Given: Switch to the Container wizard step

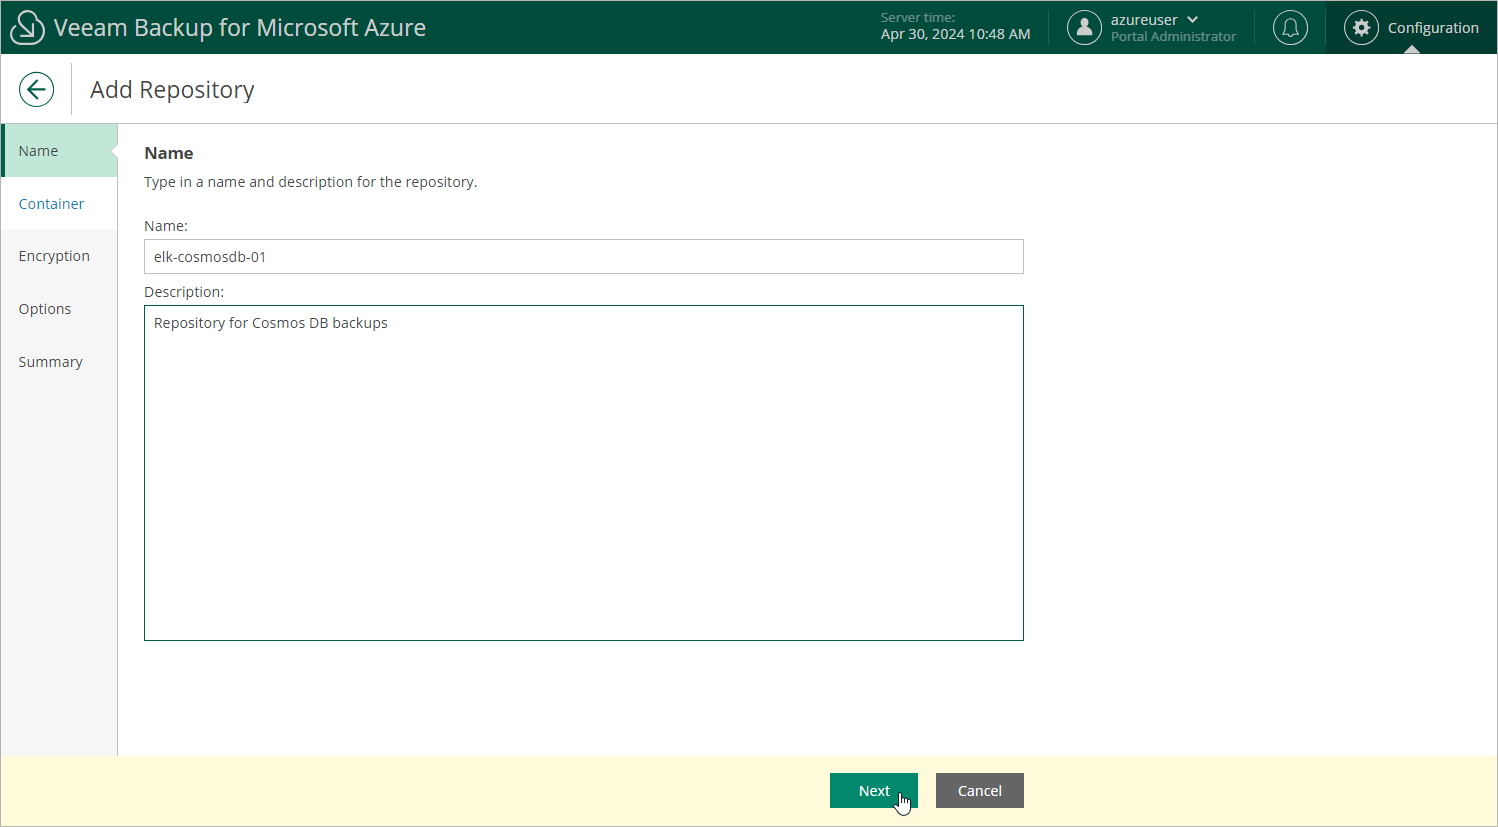Looking at the screenshot, I should (x=59, y=204).
